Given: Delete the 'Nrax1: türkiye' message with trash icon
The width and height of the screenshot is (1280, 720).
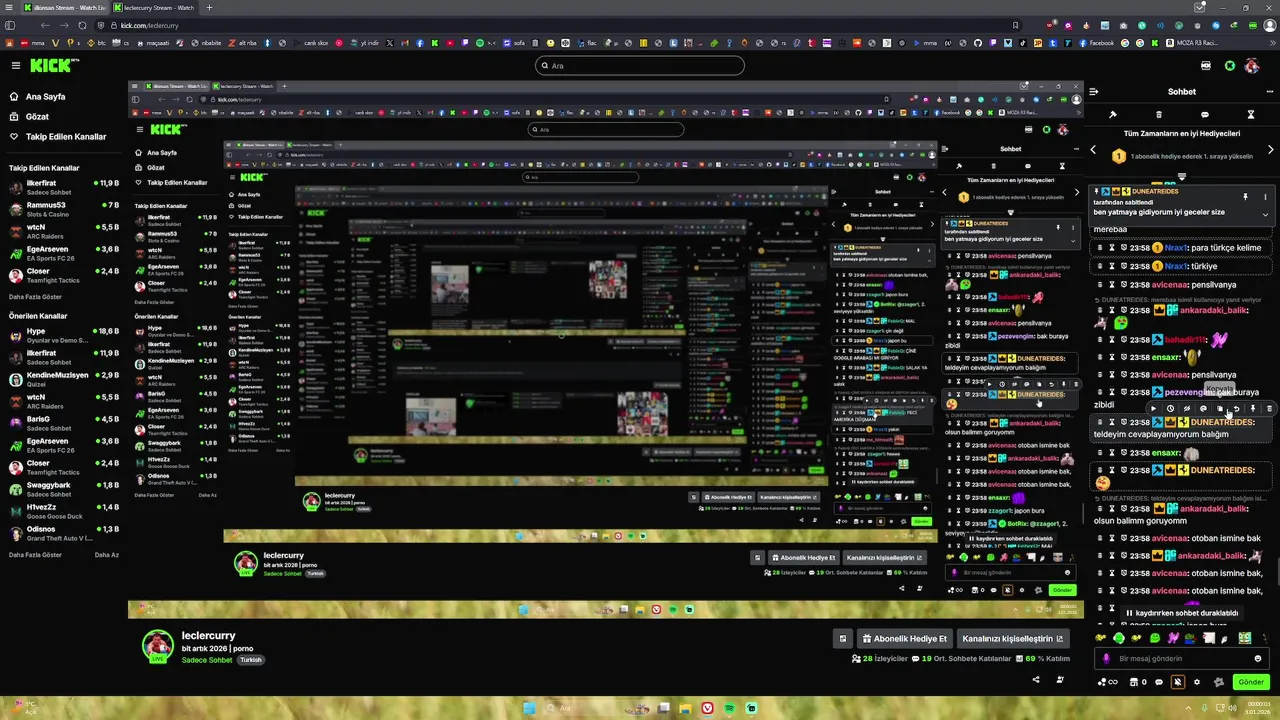Looking at the screenshot, I should tap(1100, 266).
